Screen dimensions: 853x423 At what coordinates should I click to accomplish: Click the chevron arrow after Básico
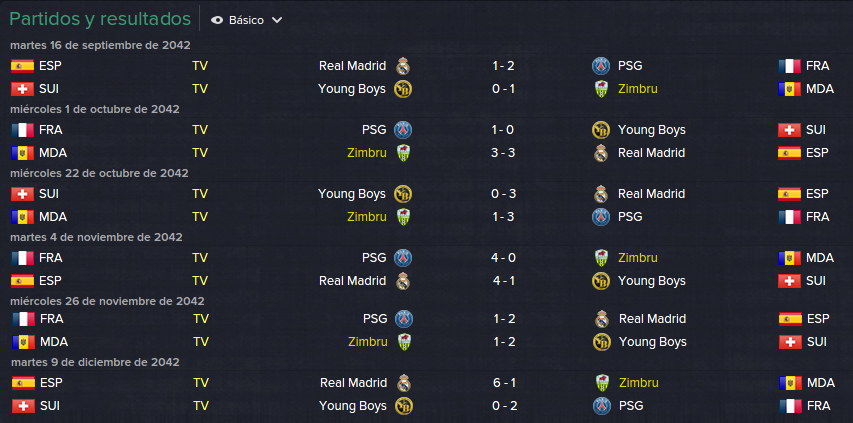point(277,20)
